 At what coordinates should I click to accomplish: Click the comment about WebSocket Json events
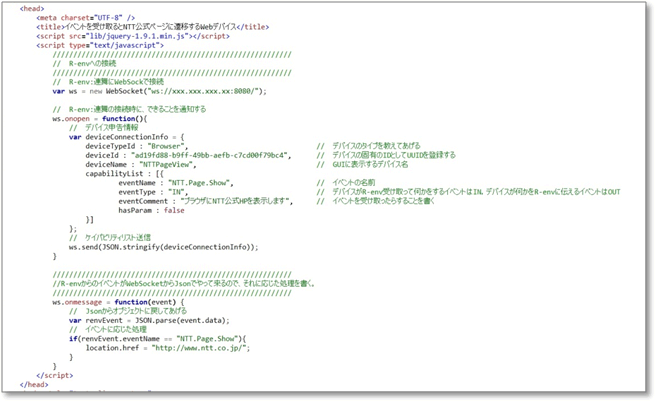(x=184, y=284)
